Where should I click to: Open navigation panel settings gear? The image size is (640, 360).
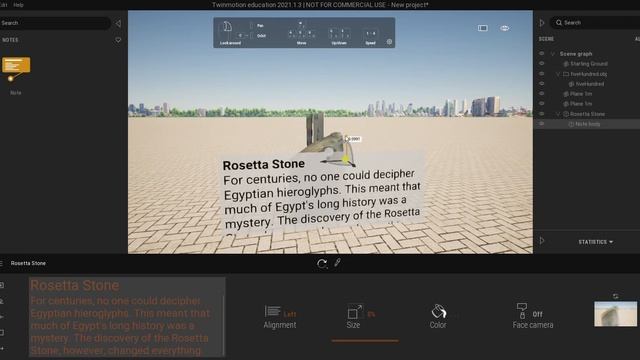tap(389, 42)
